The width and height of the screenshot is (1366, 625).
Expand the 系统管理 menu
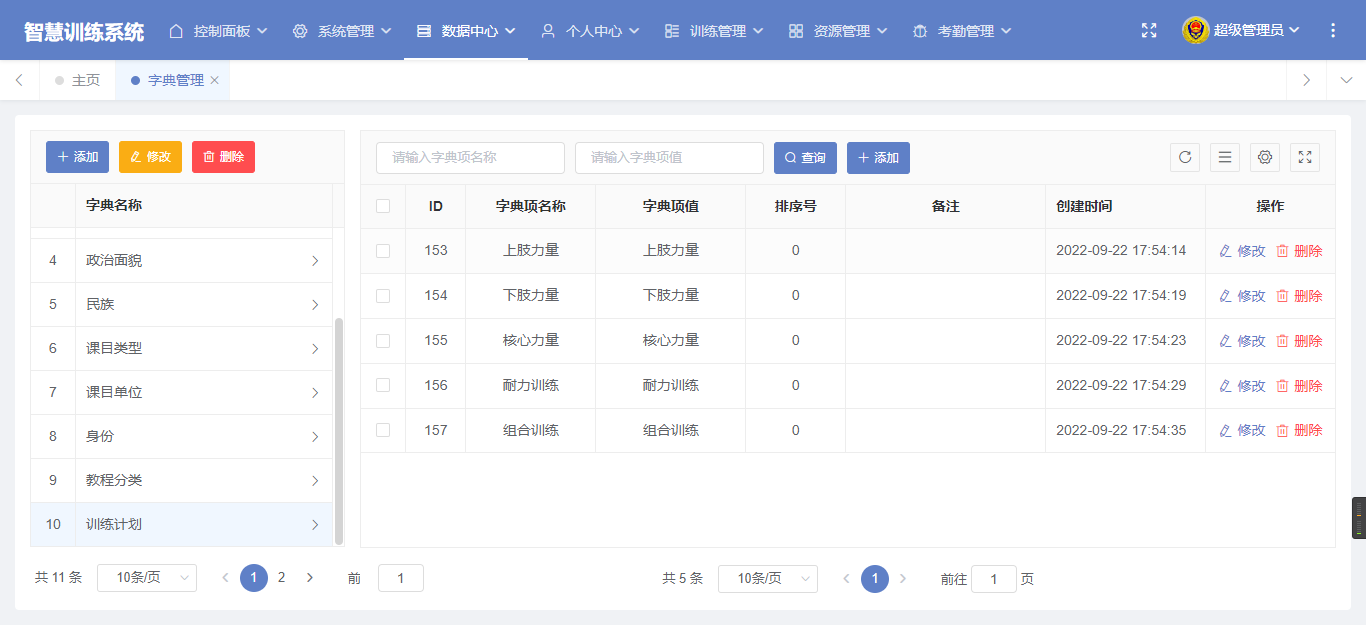point(342,31)
